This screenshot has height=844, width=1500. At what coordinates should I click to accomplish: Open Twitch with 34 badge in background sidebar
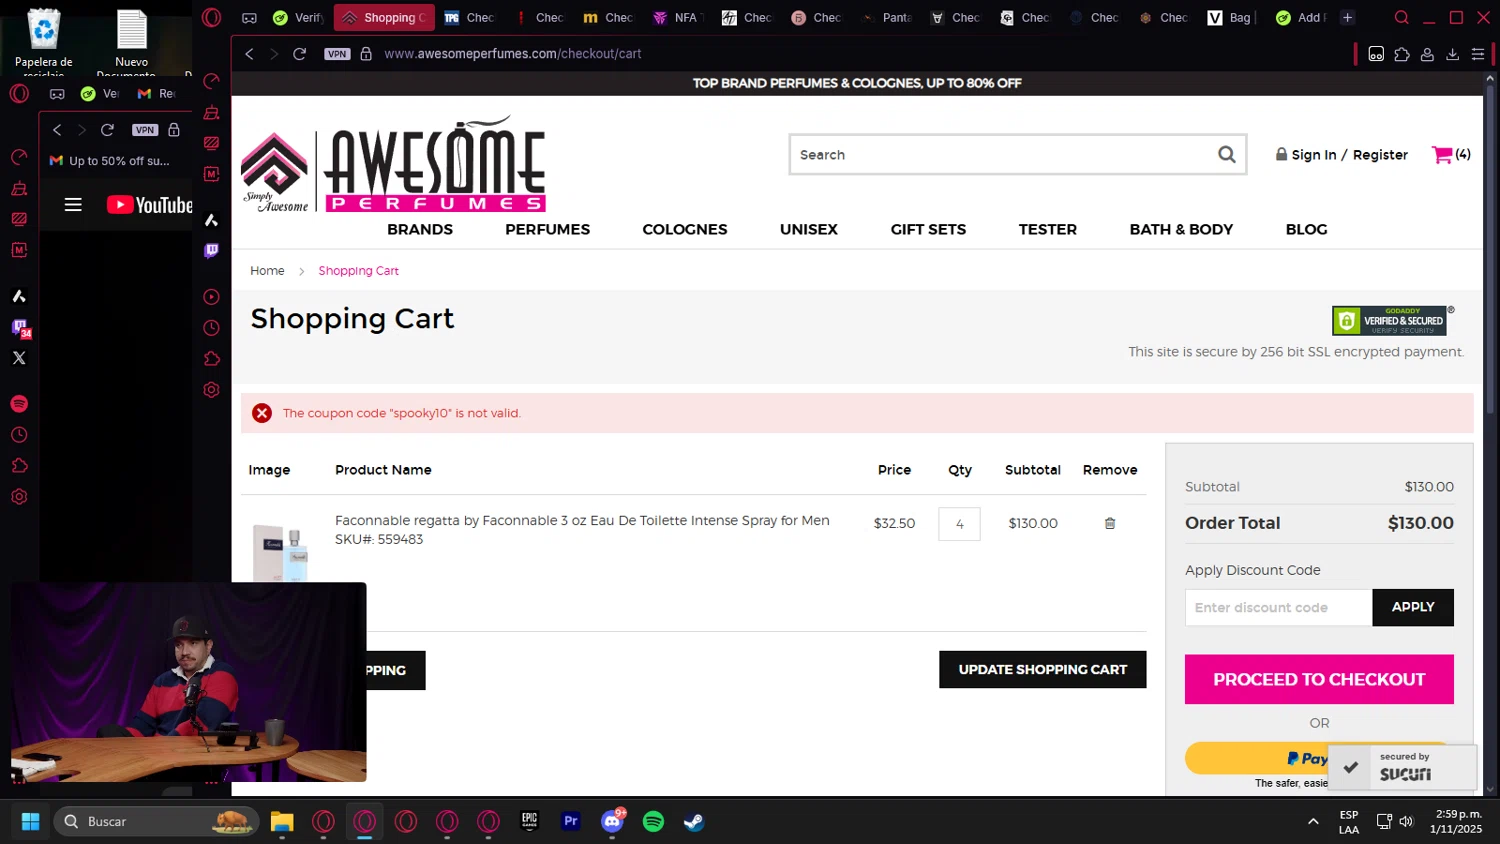(x=20, y=327)
